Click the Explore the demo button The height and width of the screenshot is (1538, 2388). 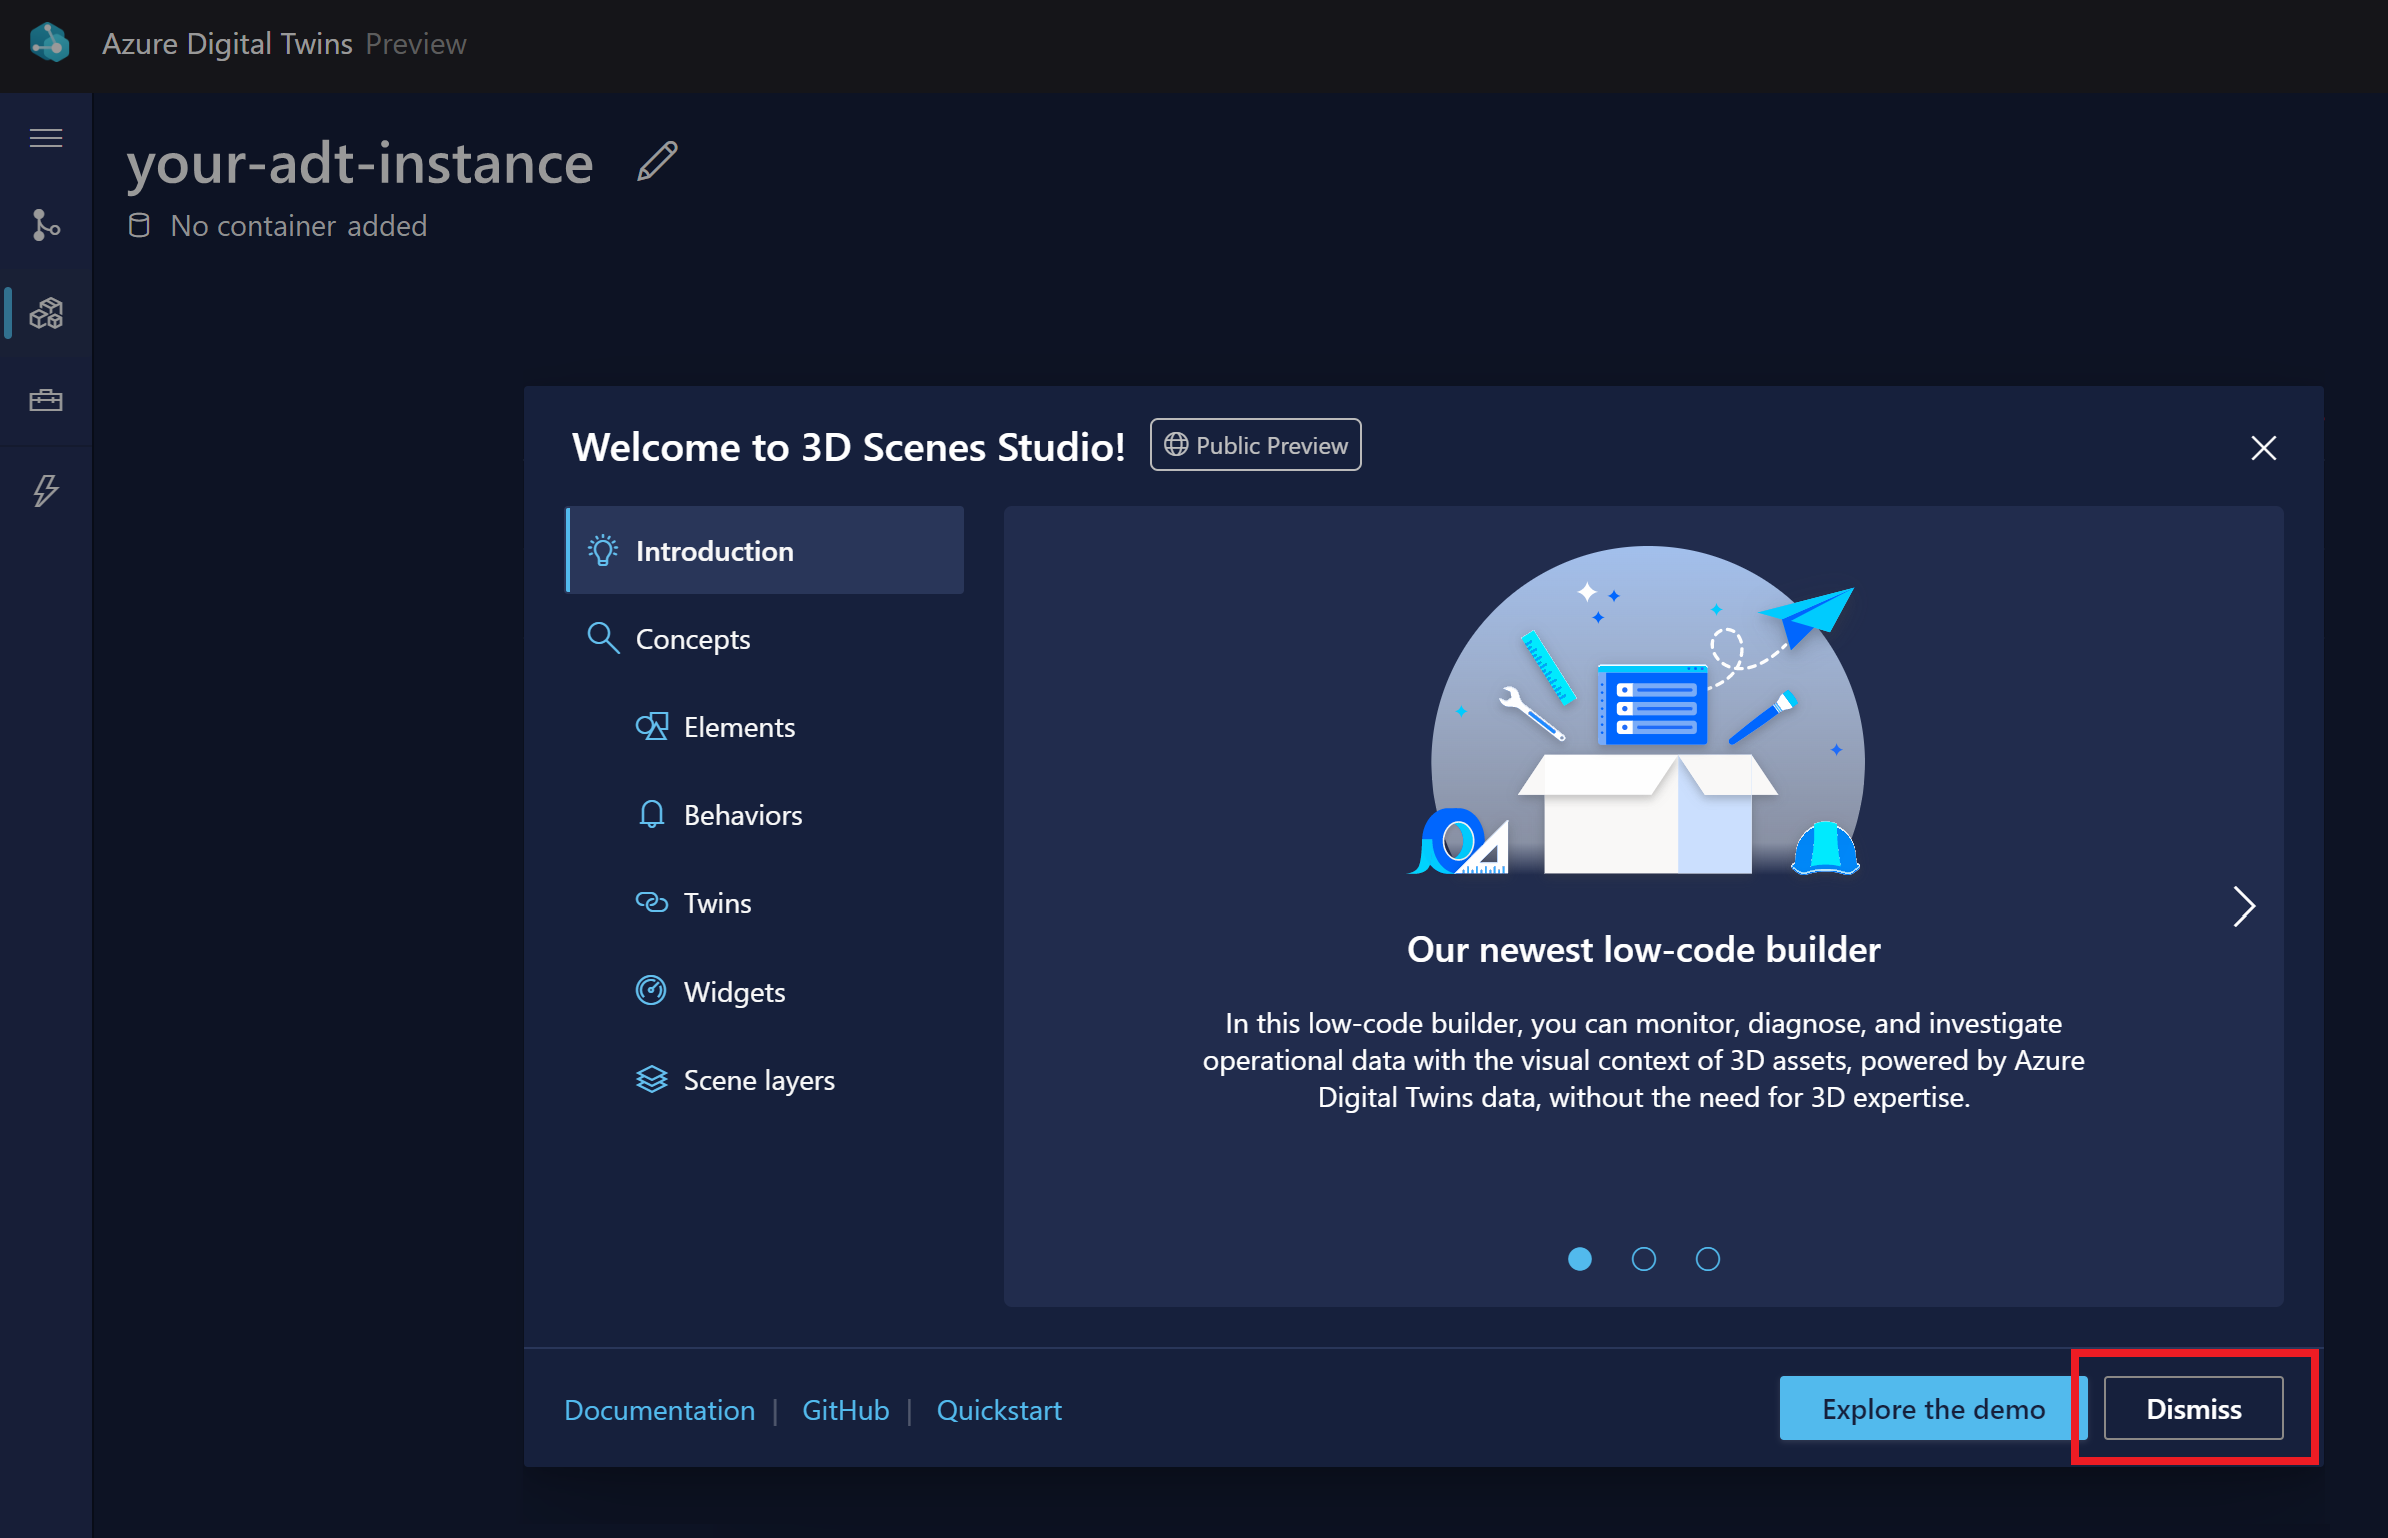coord(1932,1408)
